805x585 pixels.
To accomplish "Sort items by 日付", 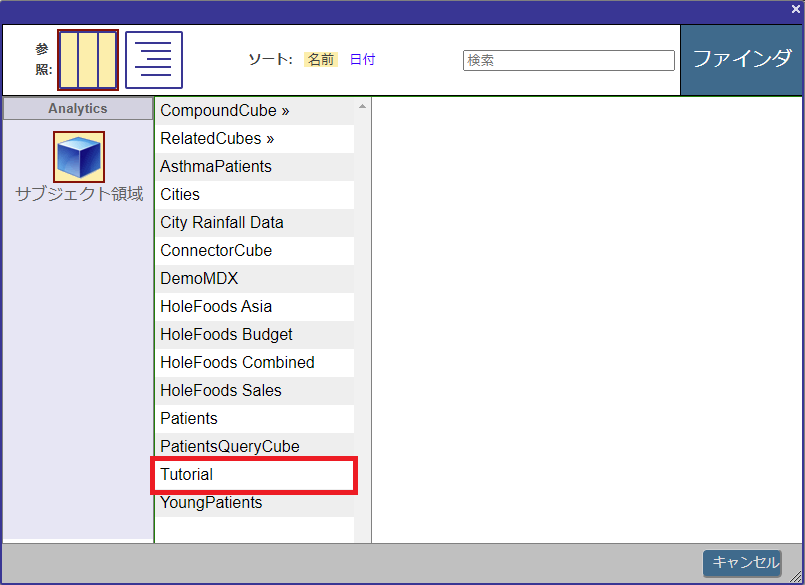I will point(362,60).
